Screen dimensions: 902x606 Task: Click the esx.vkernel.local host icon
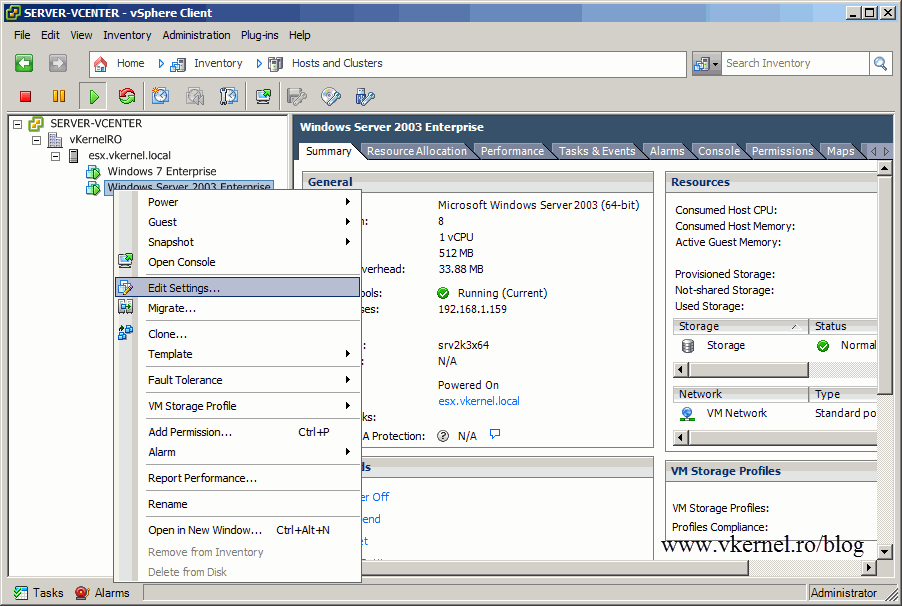click(x=74, y=155)
